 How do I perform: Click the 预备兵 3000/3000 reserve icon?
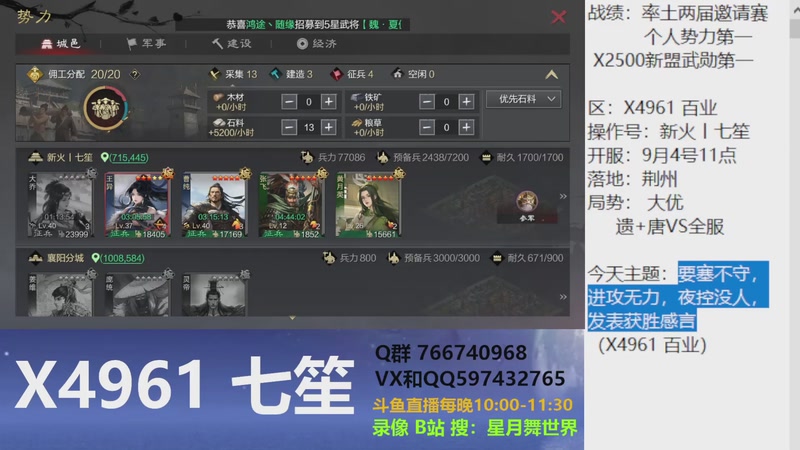(x=393, y=258)
